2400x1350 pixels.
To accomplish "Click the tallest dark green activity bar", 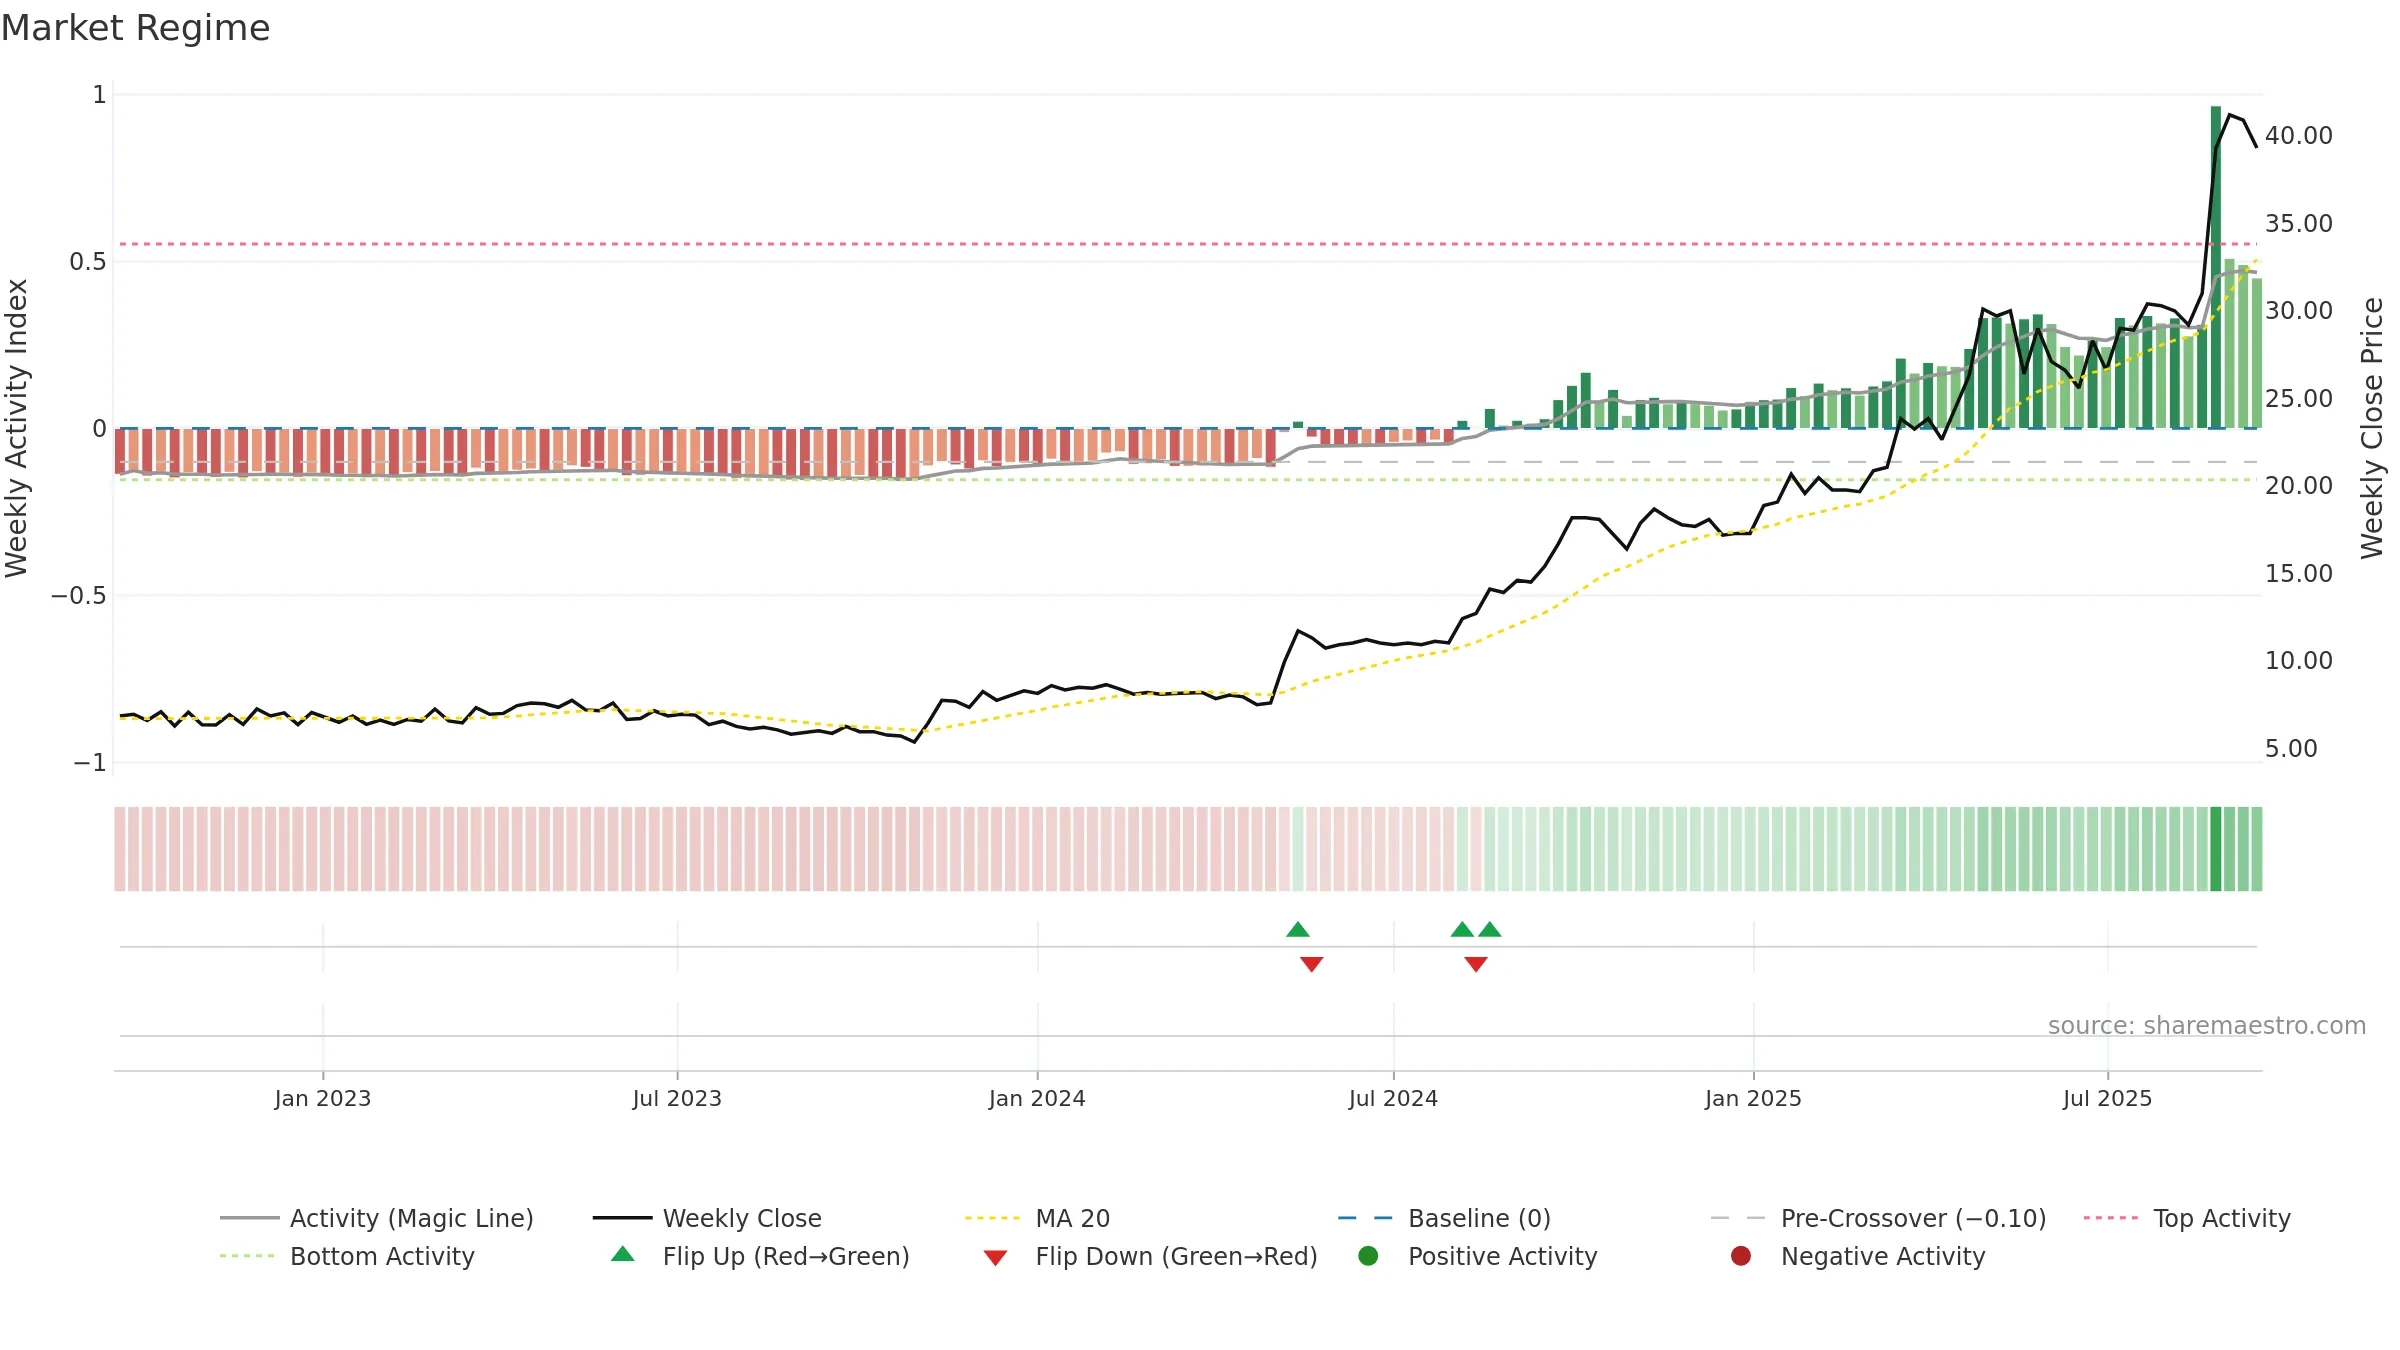I will [x=2216, y=267].
